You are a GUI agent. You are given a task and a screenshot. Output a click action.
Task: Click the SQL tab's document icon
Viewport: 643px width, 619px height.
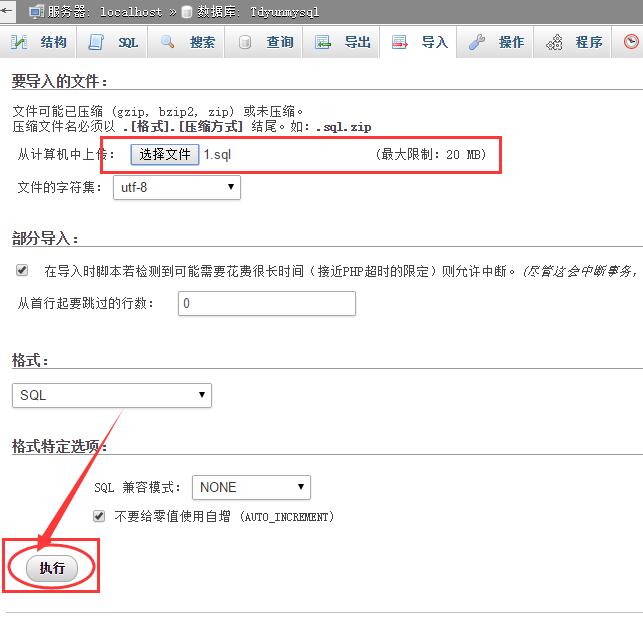point(96,42)
